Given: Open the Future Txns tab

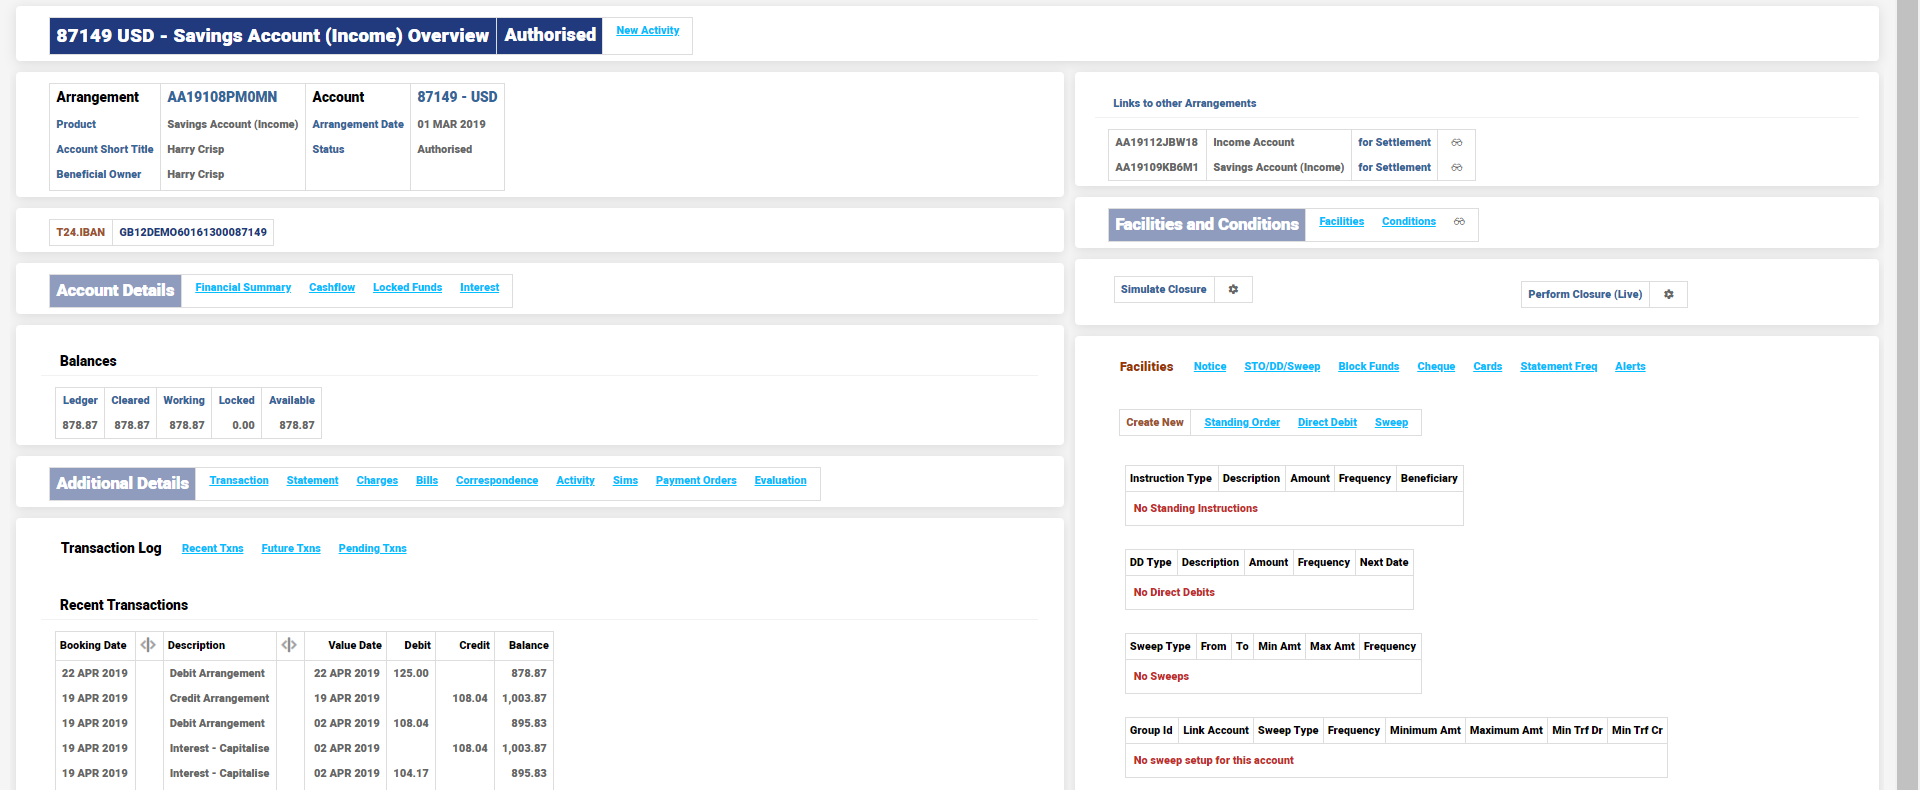Looking at the screenshot, I should click(x=291, y=549).
